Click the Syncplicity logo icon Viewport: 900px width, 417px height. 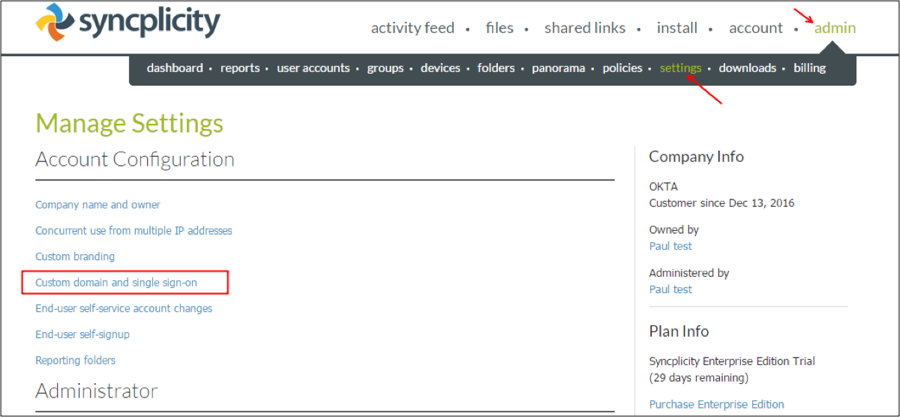point(55,22)
